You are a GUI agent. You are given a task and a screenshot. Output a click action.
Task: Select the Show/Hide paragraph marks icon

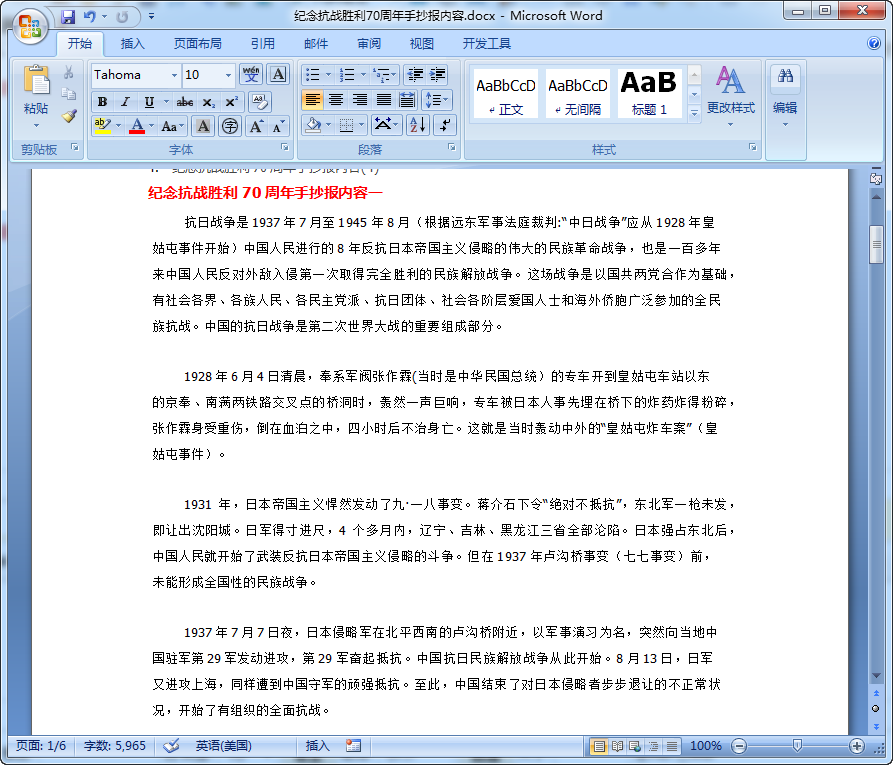tap(443, 124)
